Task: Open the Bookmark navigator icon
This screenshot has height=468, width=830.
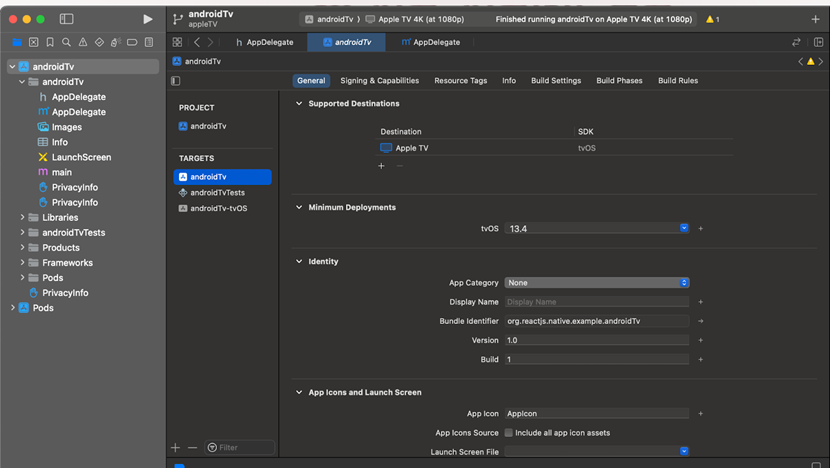Action: [50, 42]
